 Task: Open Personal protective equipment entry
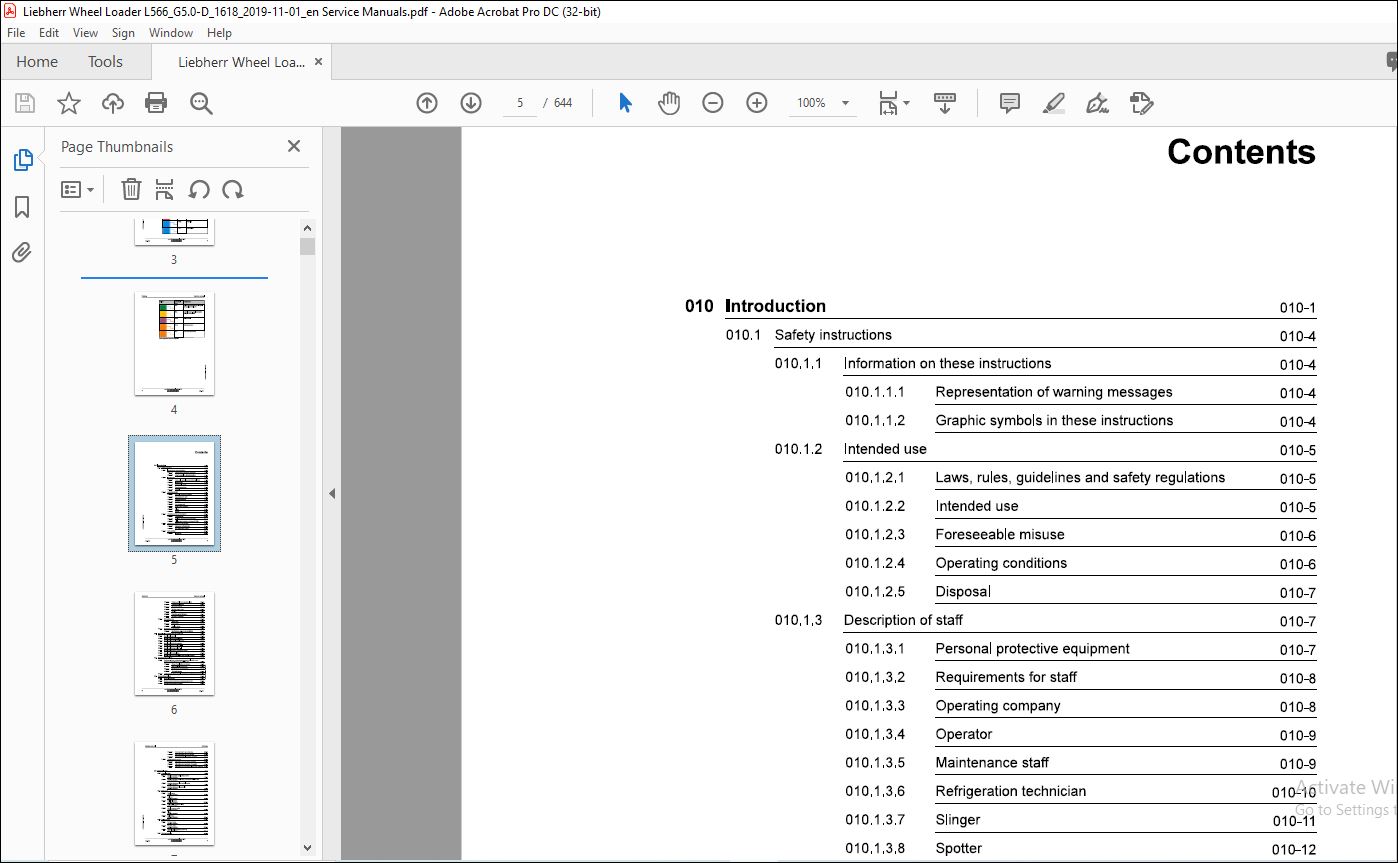(1033, 648)
